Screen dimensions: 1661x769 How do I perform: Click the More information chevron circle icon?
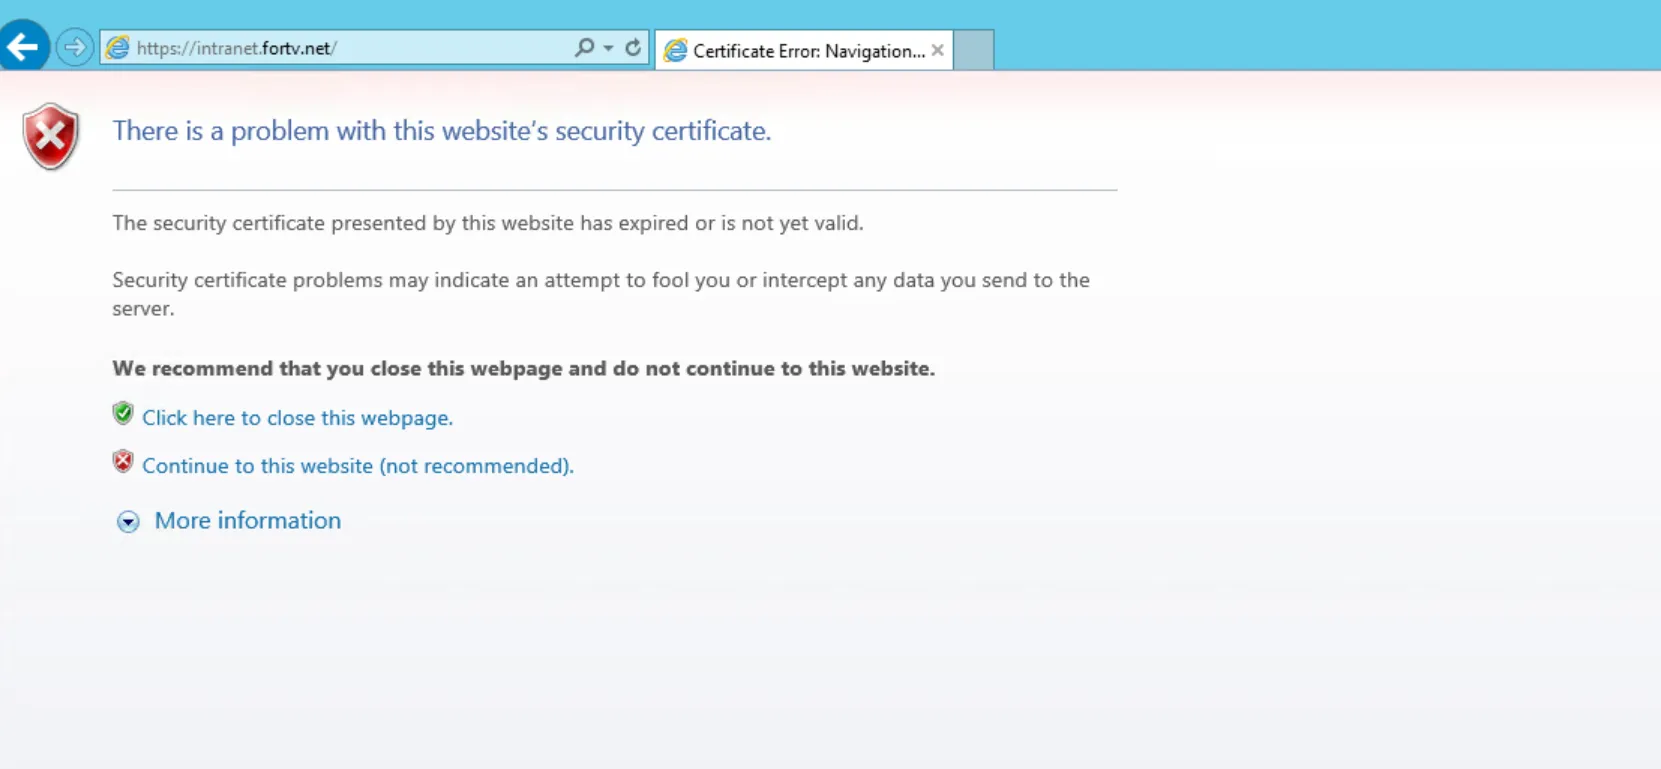point(128,522)
